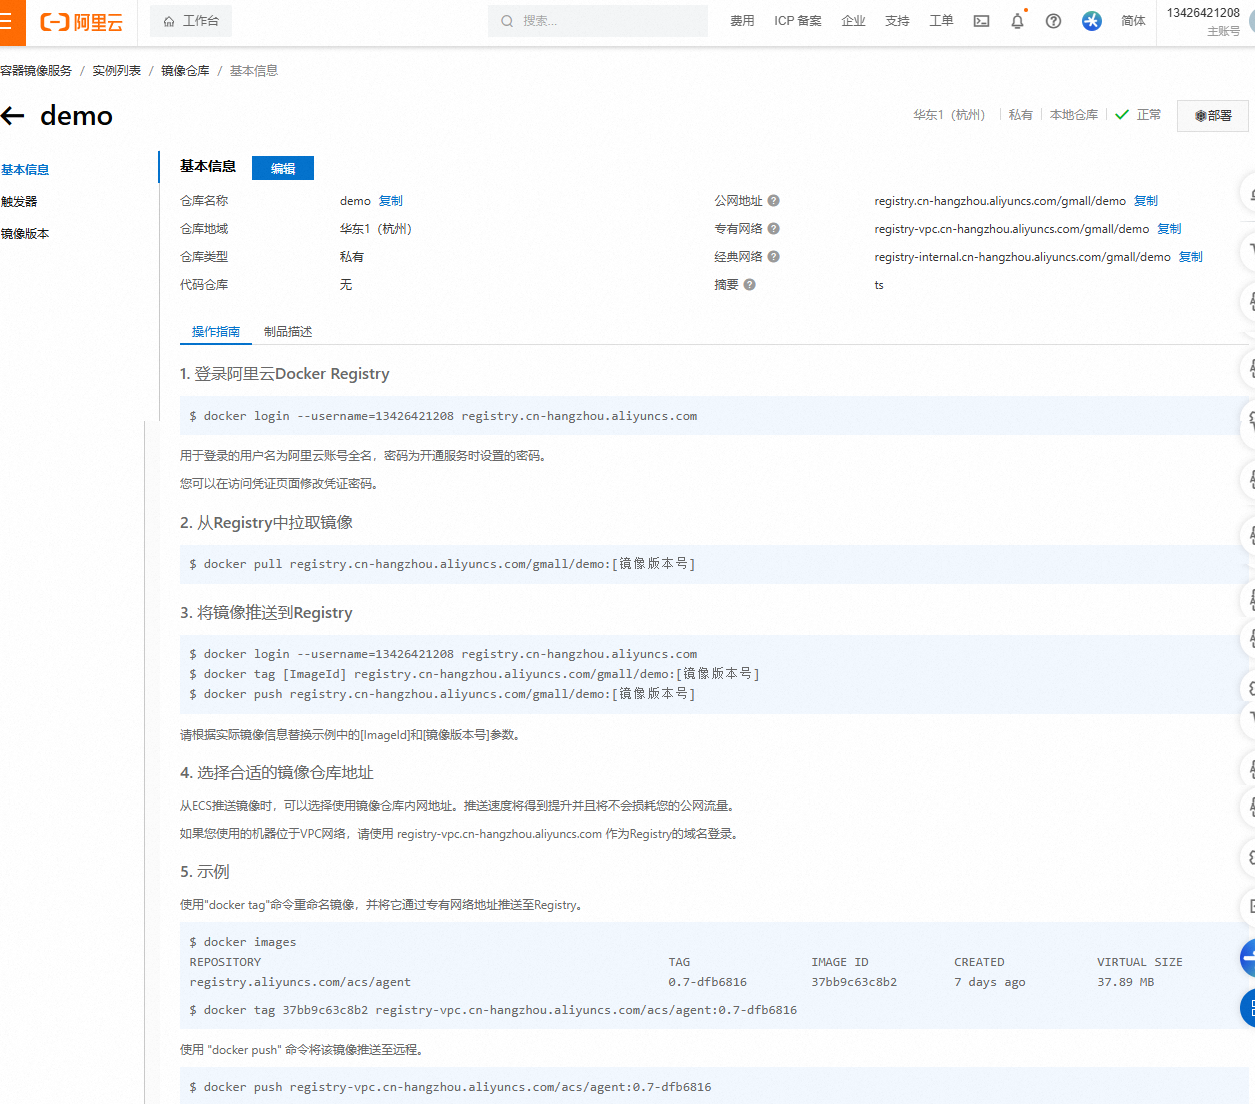The height and width of the screenshot is (1104, 1255).
Task: Show help for 公网地址
Action: [774, 201]
